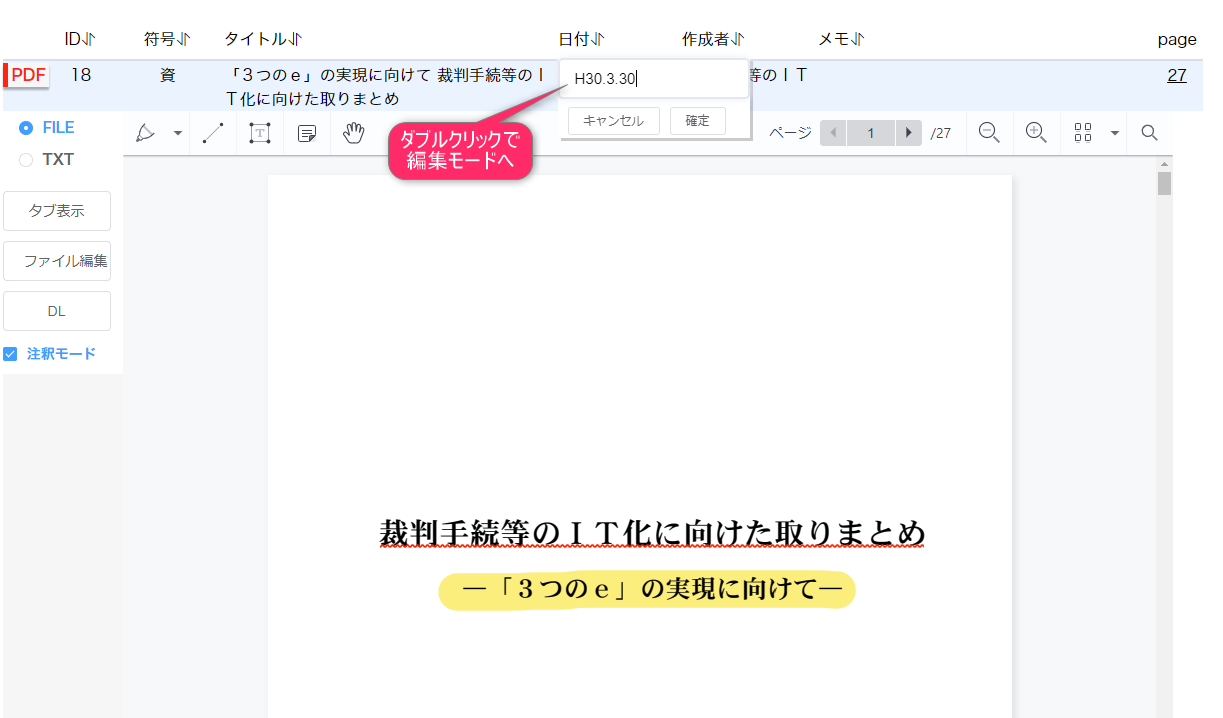Sort by the 日付 column header

(x=581, y=39)
